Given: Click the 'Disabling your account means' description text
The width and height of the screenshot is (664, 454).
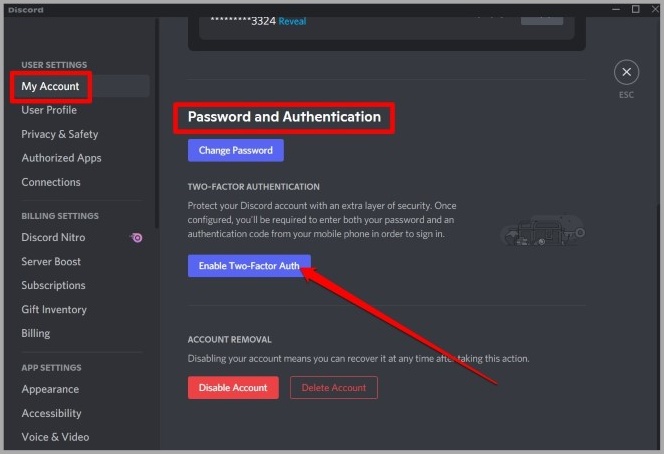Looking at the screenshot, I should point(358,359).
